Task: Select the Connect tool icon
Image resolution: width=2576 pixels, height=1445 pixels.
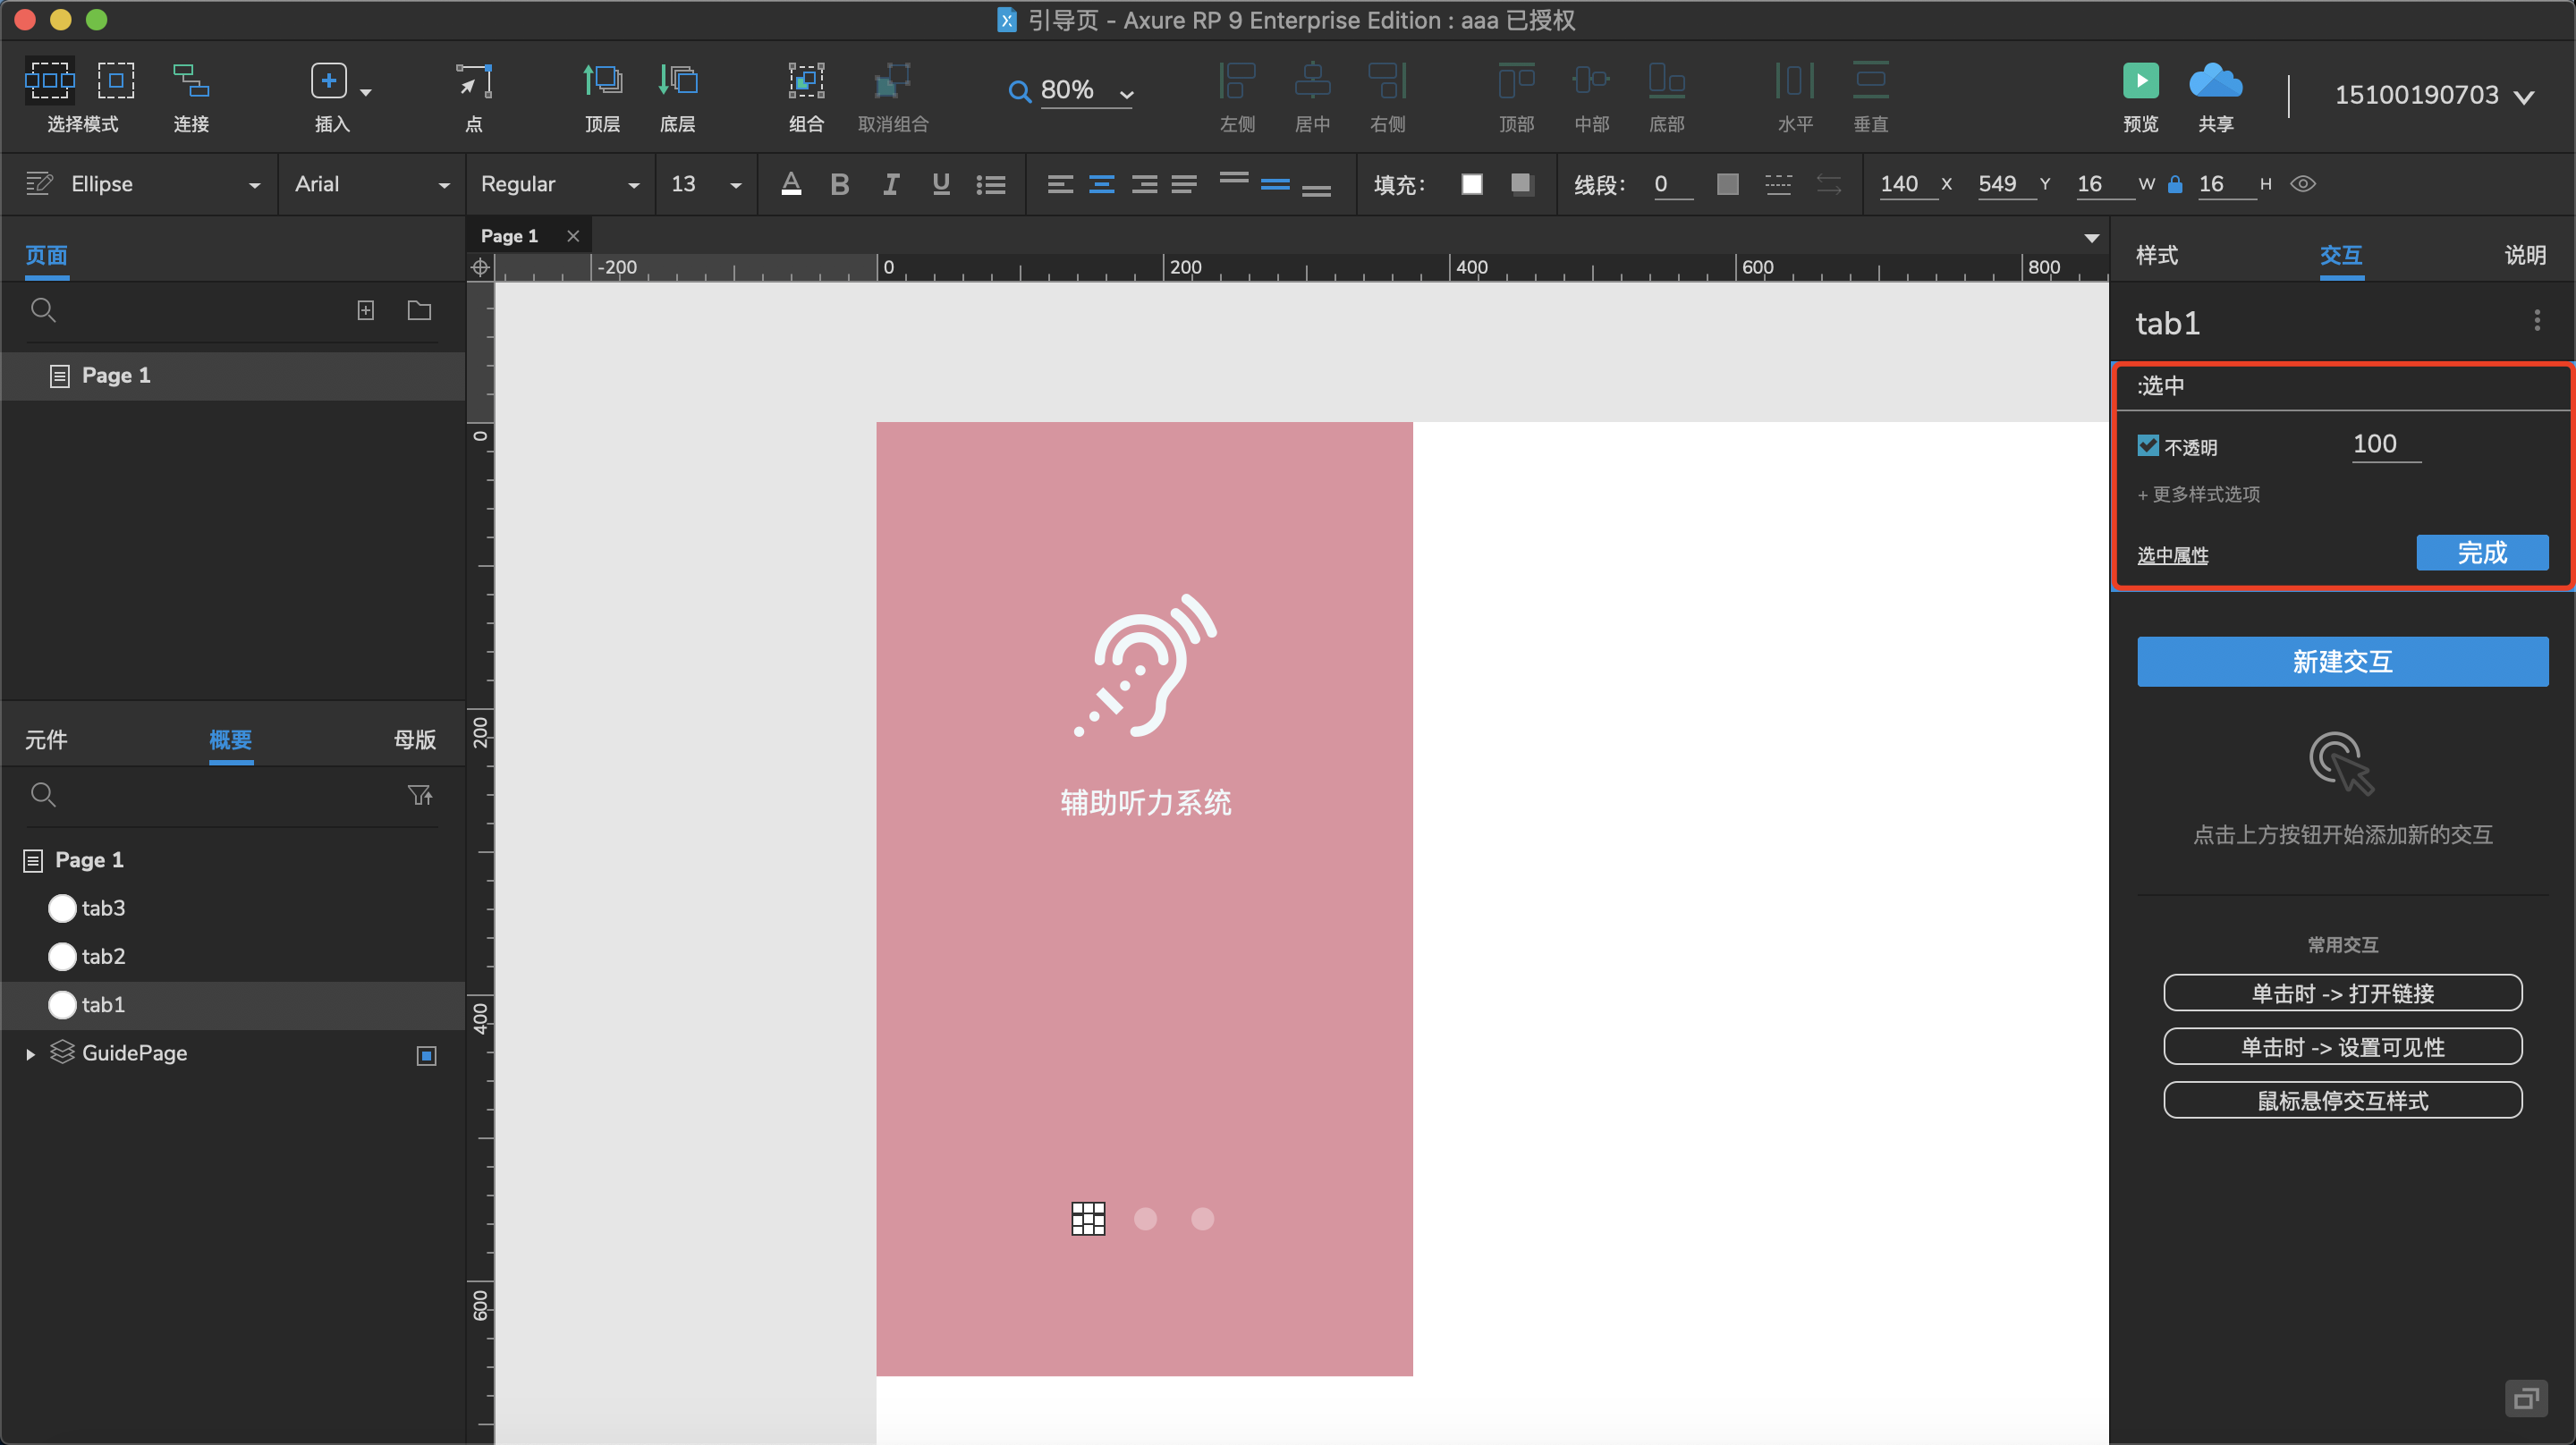Action: [190, 81]
